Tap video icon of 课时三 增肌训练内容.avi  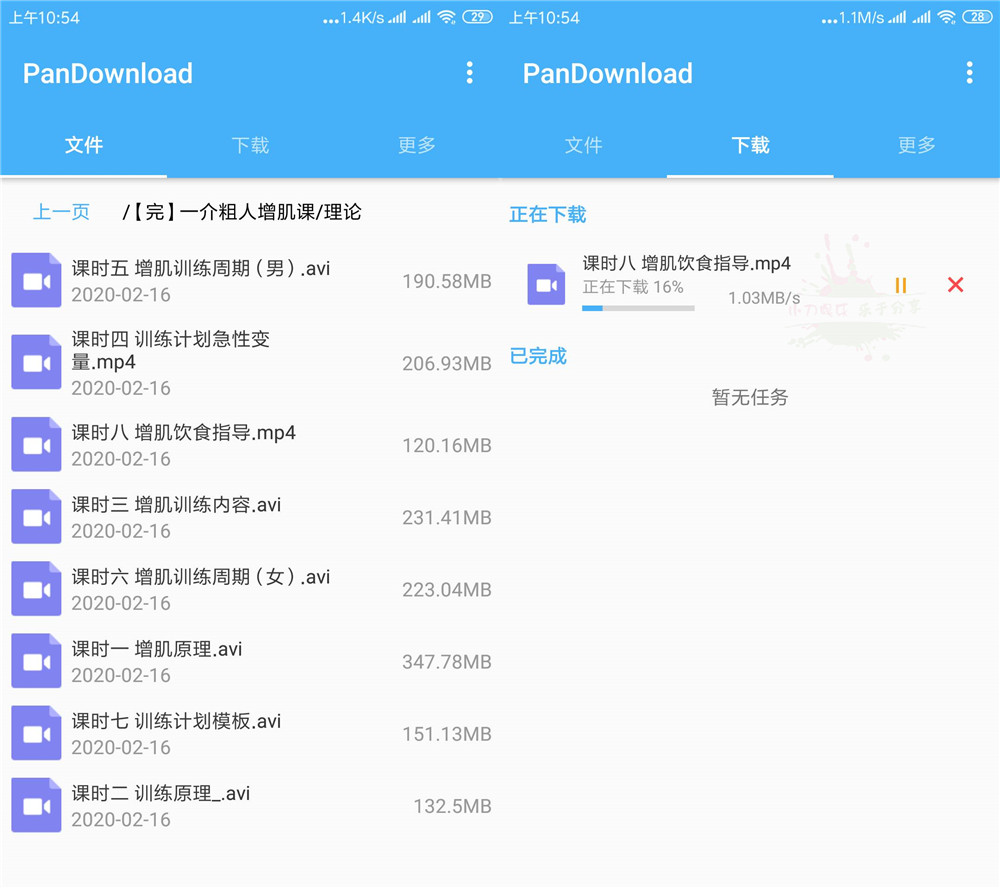pyautogui.click(x=36, y=516)
